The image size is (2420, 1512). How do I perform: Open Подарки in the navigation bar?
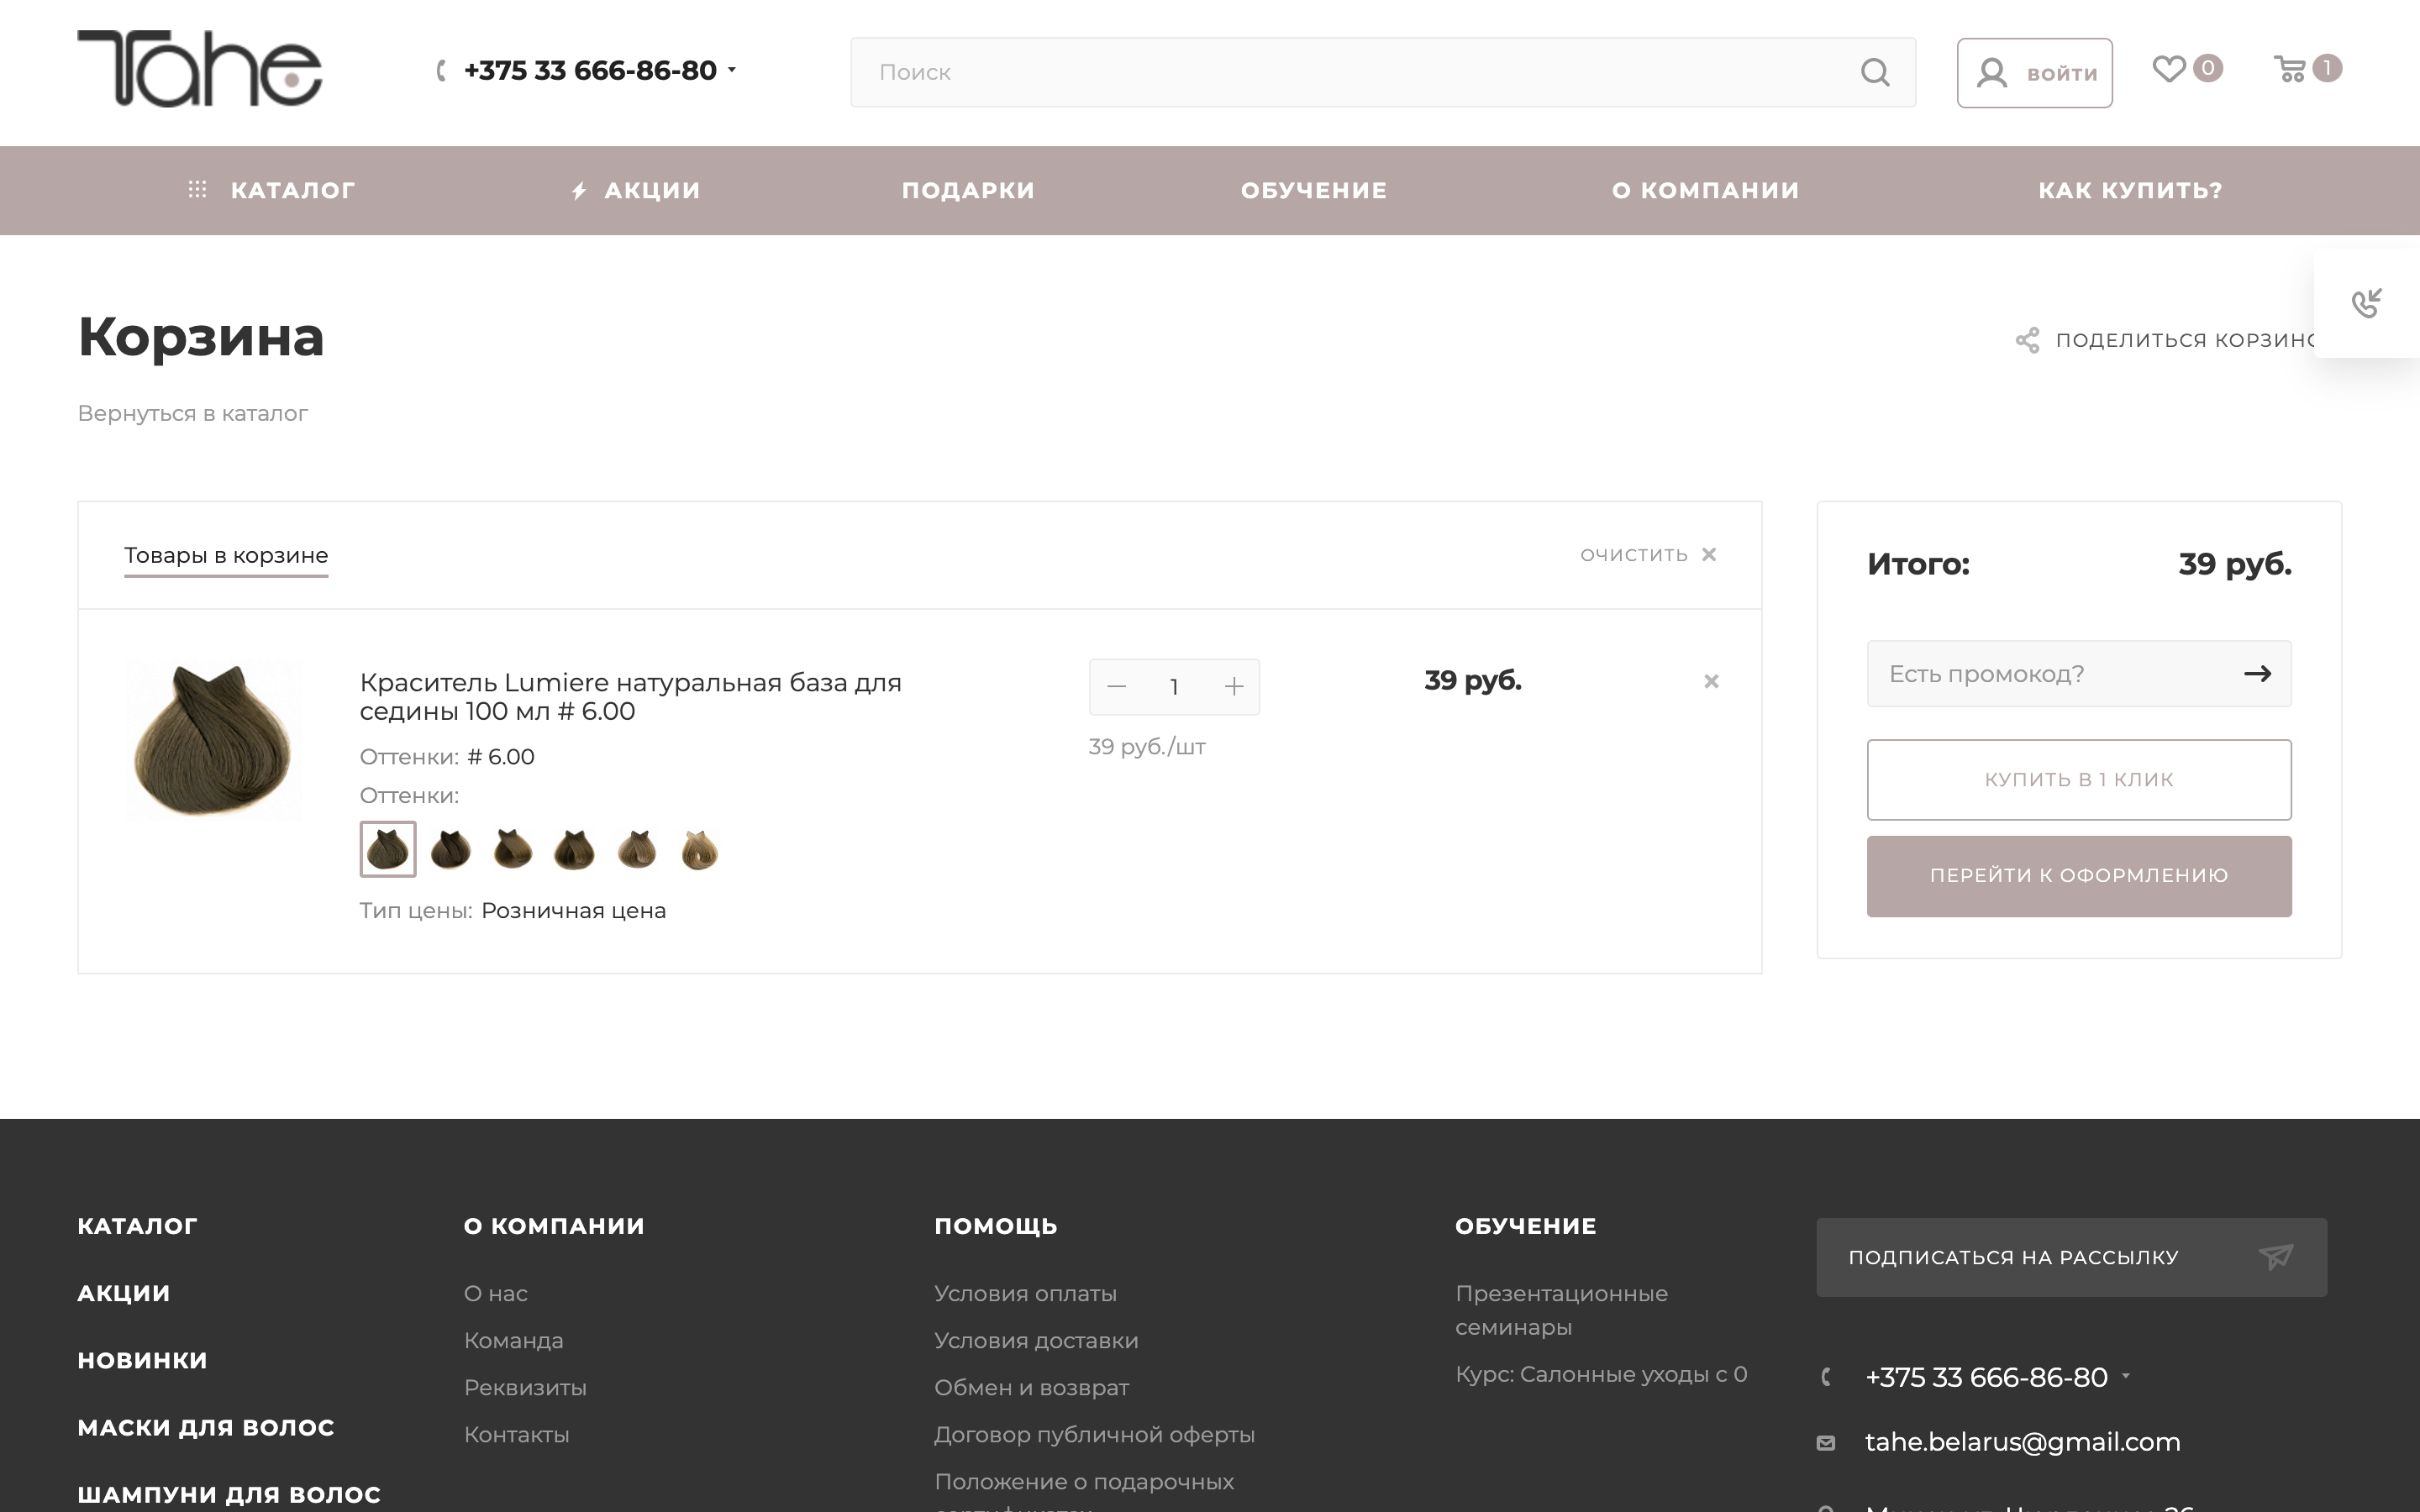(968, 190)
